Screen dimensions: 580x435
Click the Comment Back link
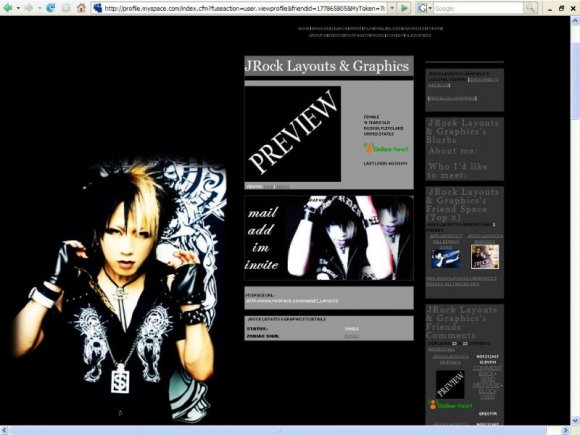click(487, 371)
